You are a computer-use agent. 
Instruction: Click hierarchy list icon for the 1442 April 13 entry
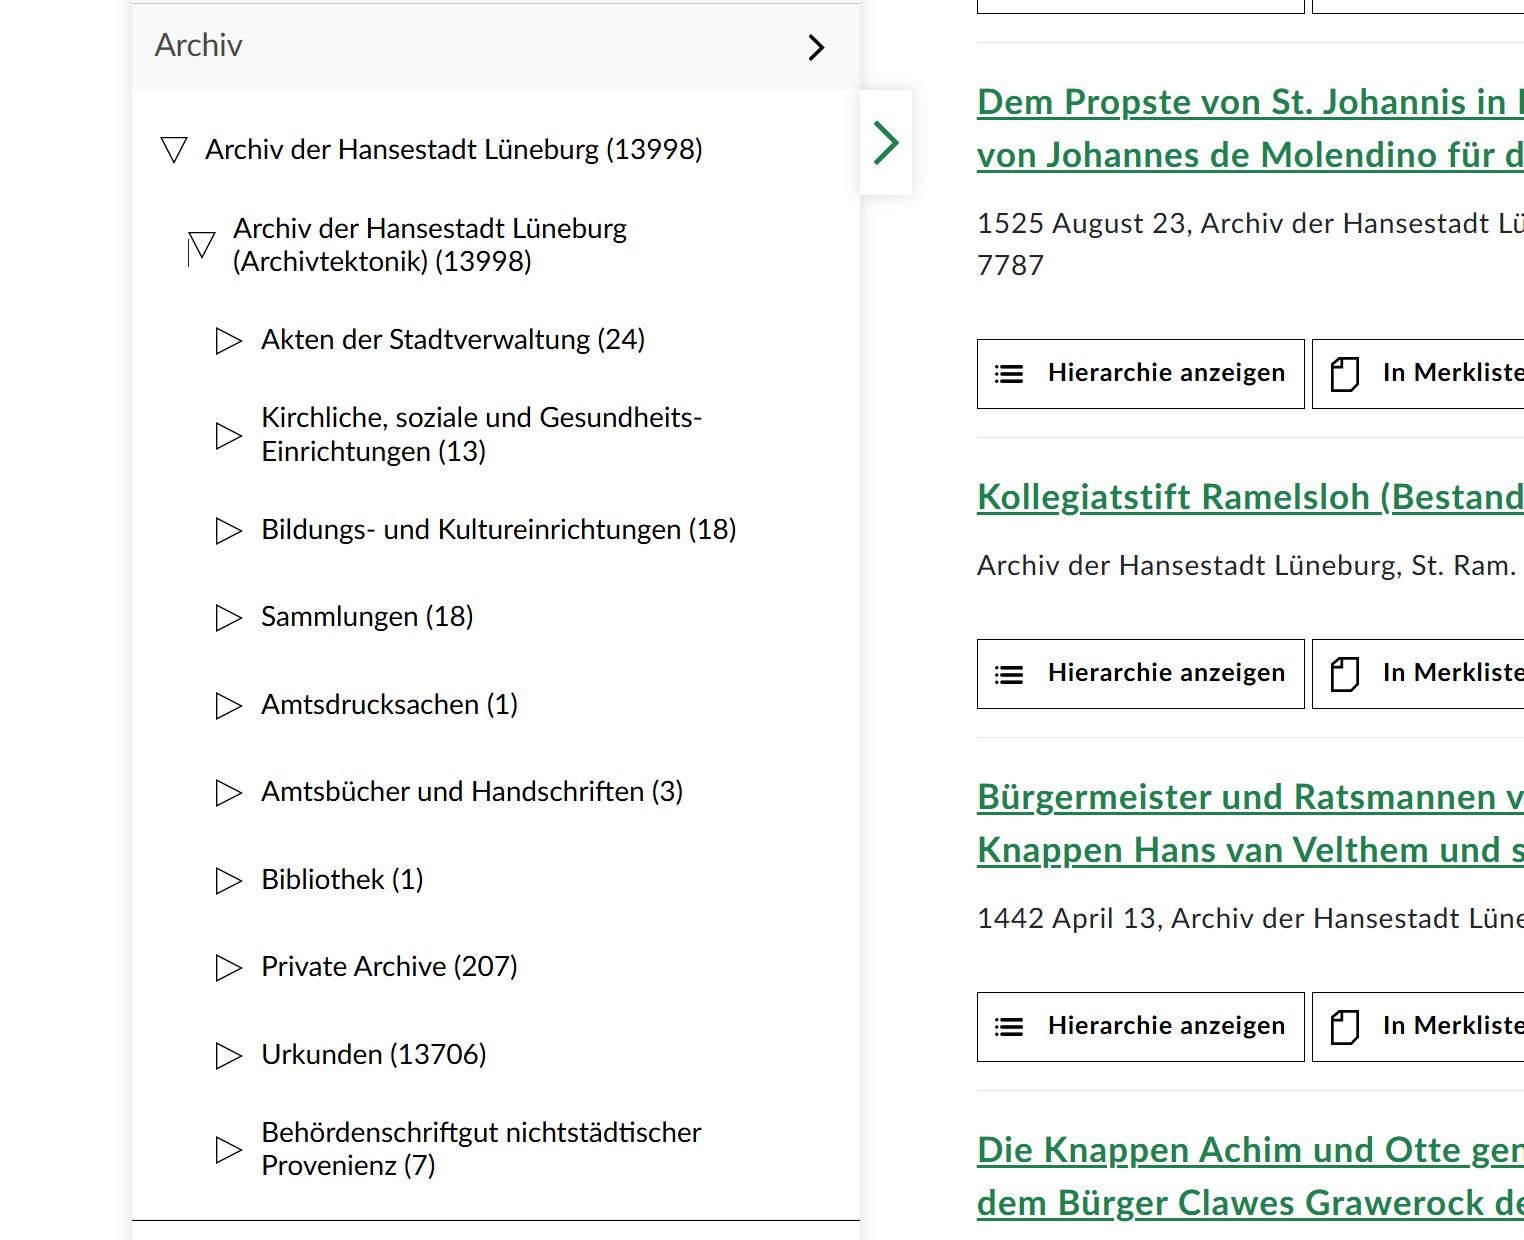pyautogui.click(x=1009, y=1027)
